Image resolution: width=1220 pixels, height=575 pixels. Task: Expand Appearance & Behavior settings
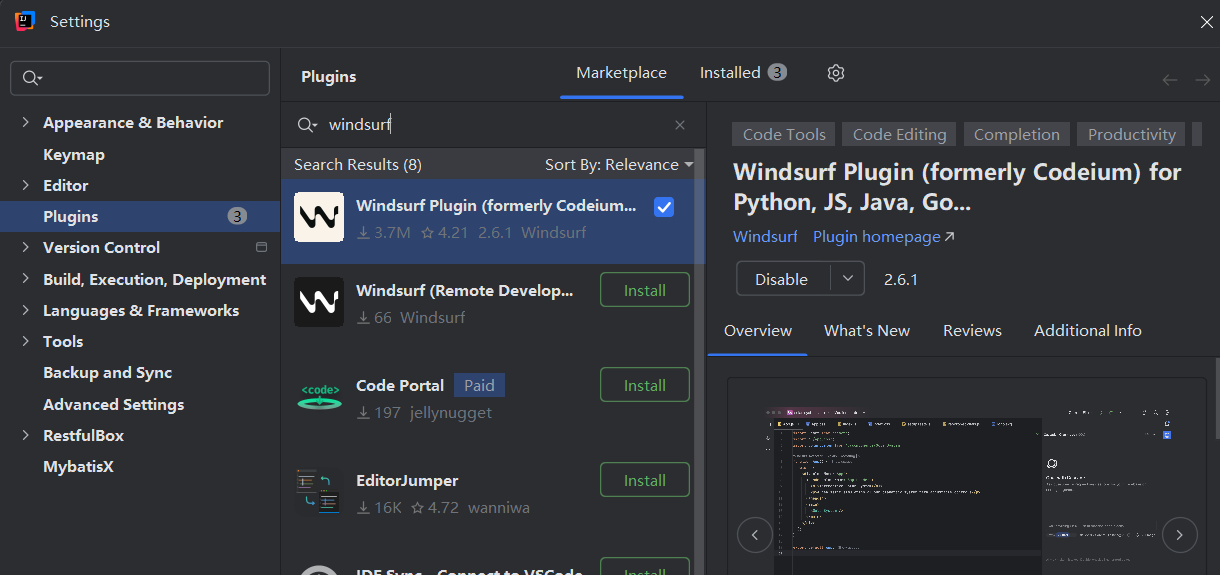25,122
